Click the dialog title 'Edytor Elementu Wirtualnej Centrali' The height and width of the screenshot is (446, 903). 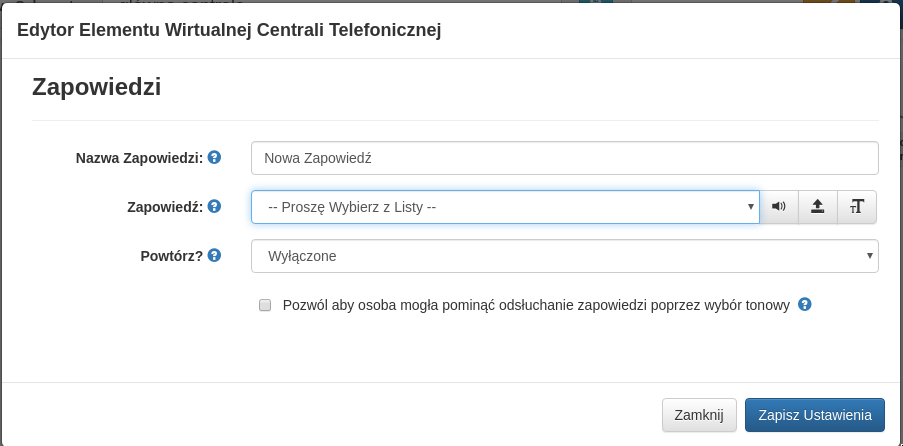click(229, 30)
